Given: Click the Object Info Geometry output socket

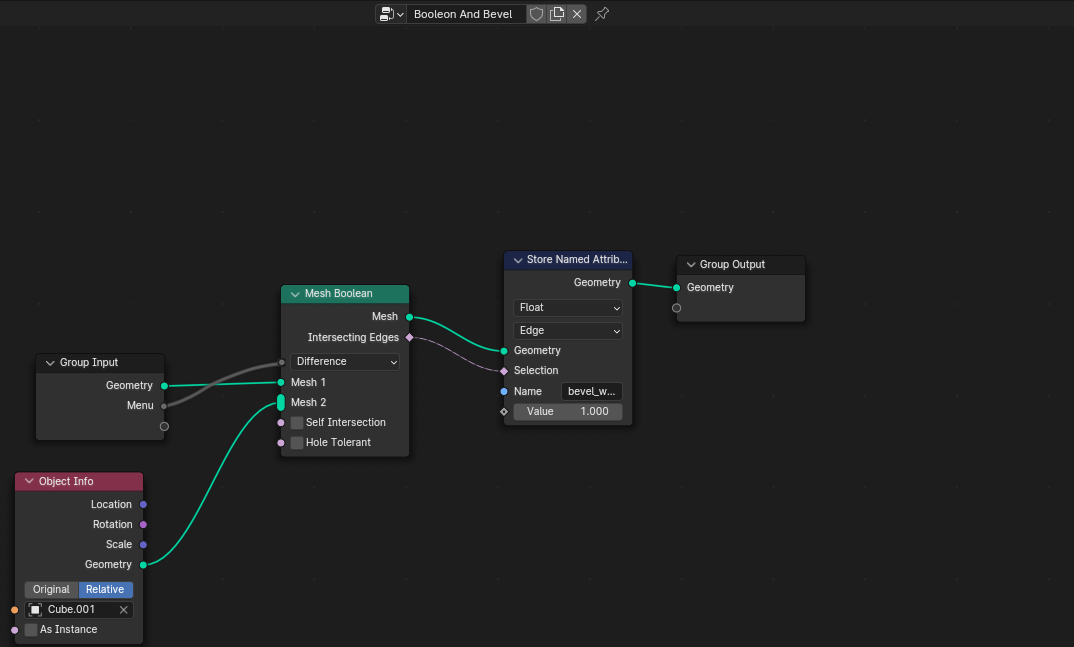Looking at the screenshot, I should (x=143, y=565).
